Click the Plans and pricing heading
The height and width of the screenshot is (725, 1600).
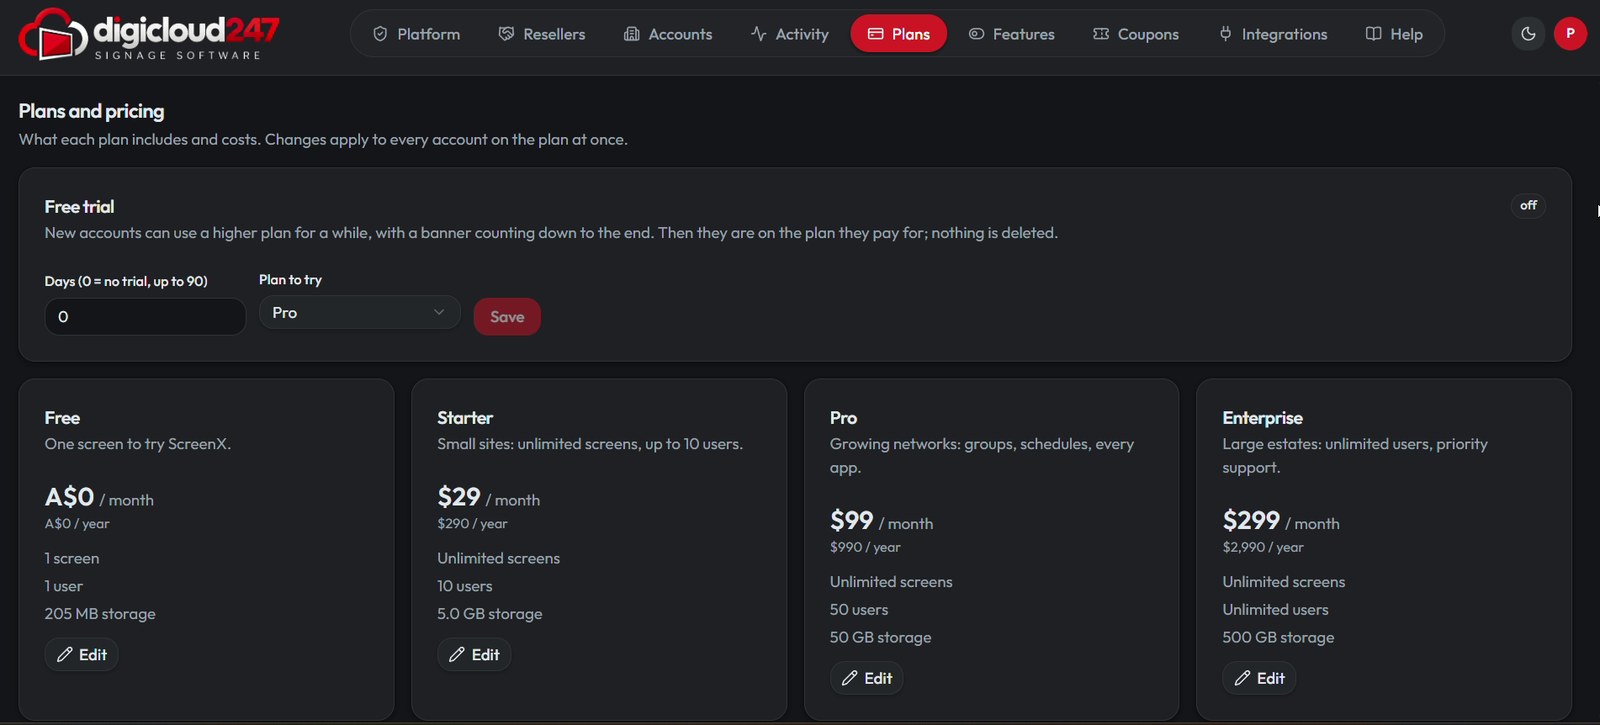(91, 111)
